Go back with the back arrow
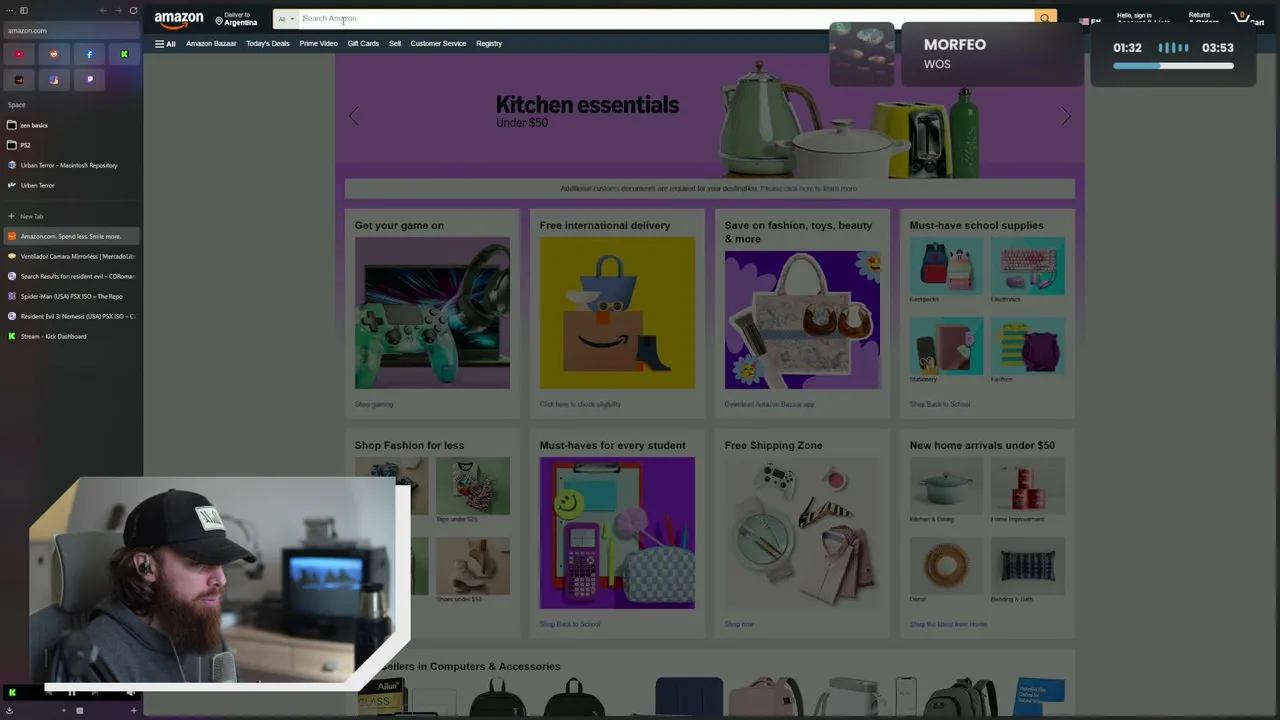Screen dimensions: 1280x720 pos(103,10)
